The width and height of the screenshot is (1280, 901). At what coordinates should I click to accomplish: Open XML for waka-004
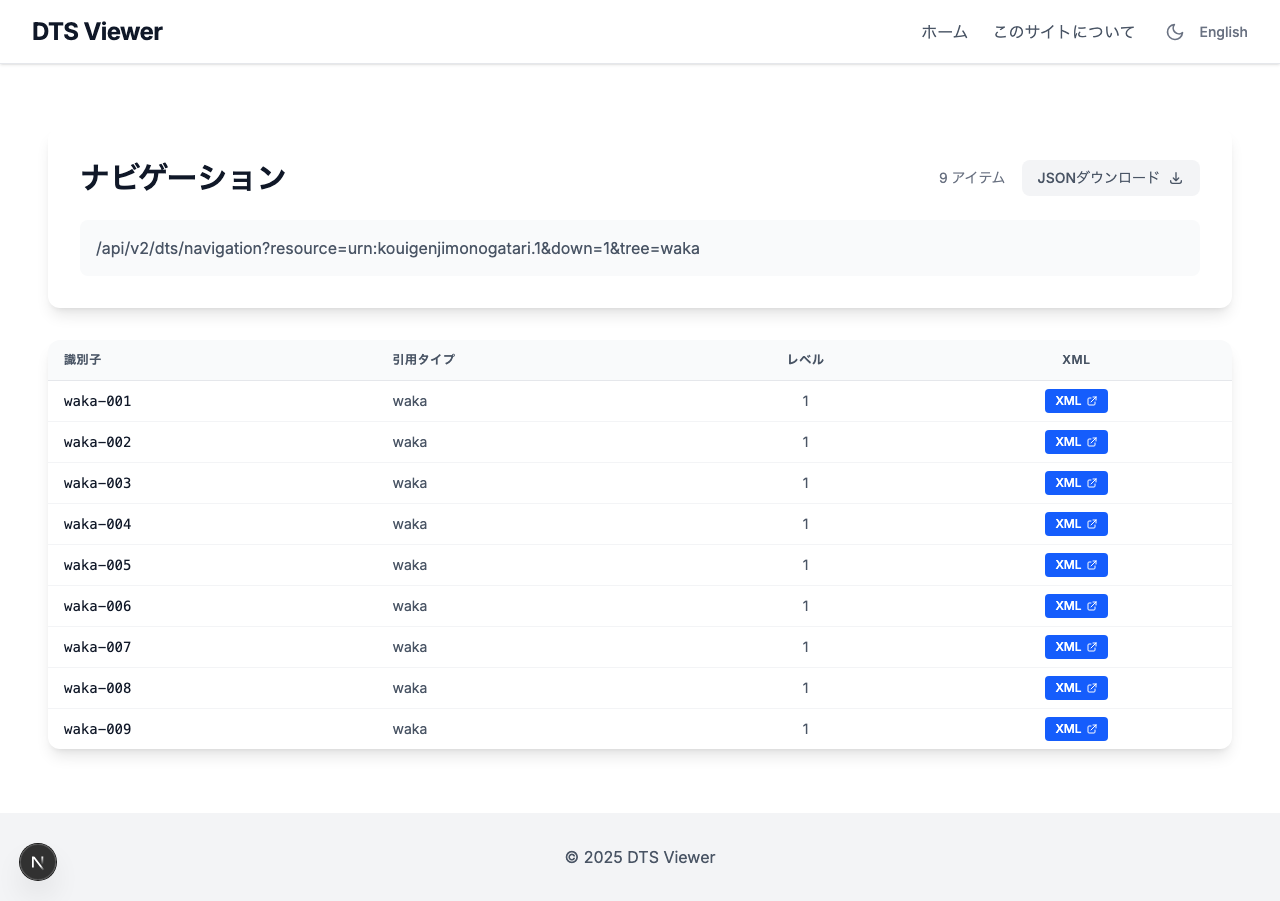[x=1076, y=523]
